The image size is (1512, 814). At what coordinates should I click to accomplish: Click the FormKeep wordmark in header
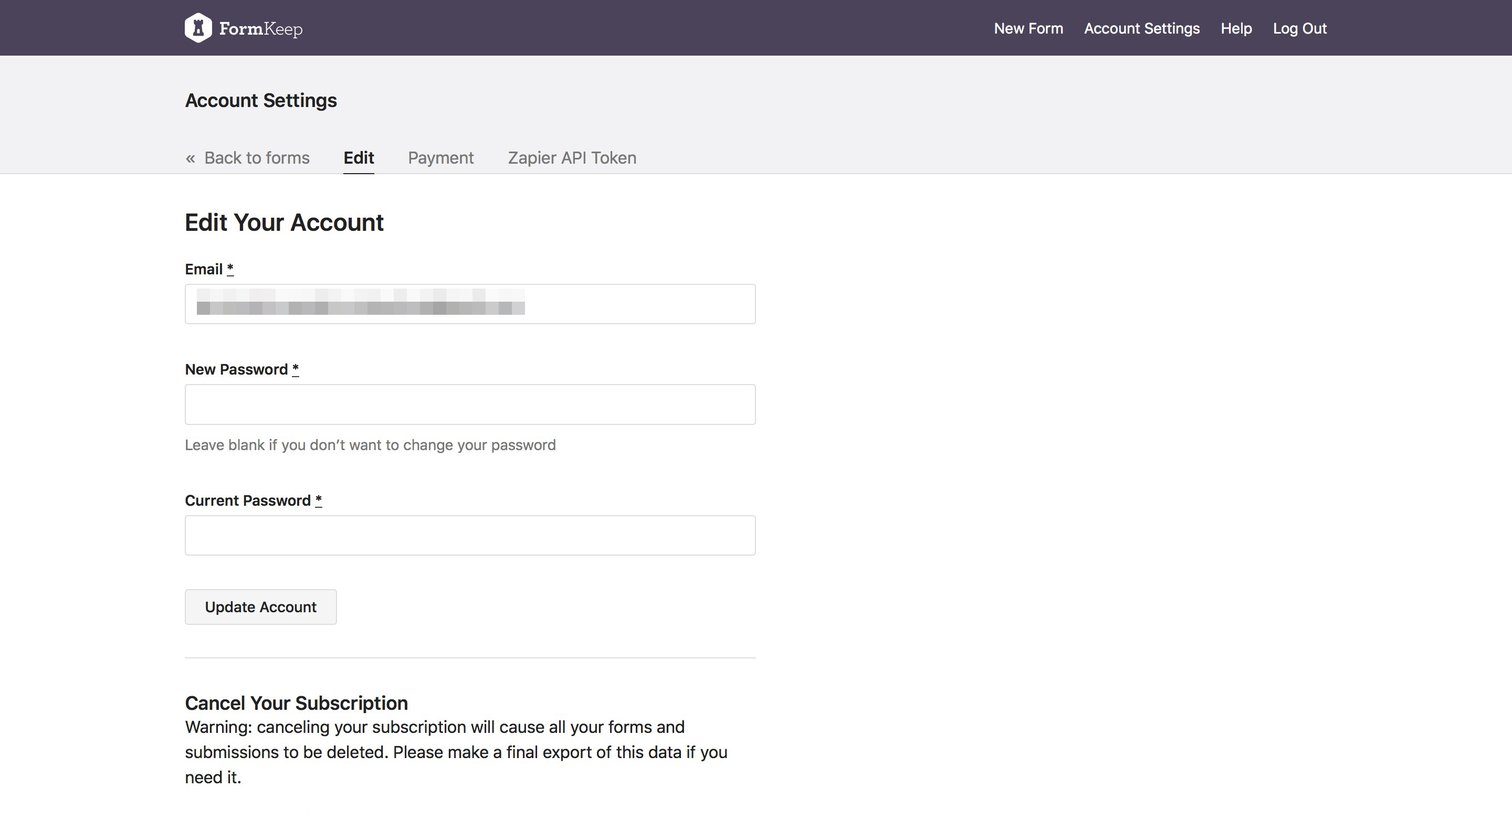point(261,29)
